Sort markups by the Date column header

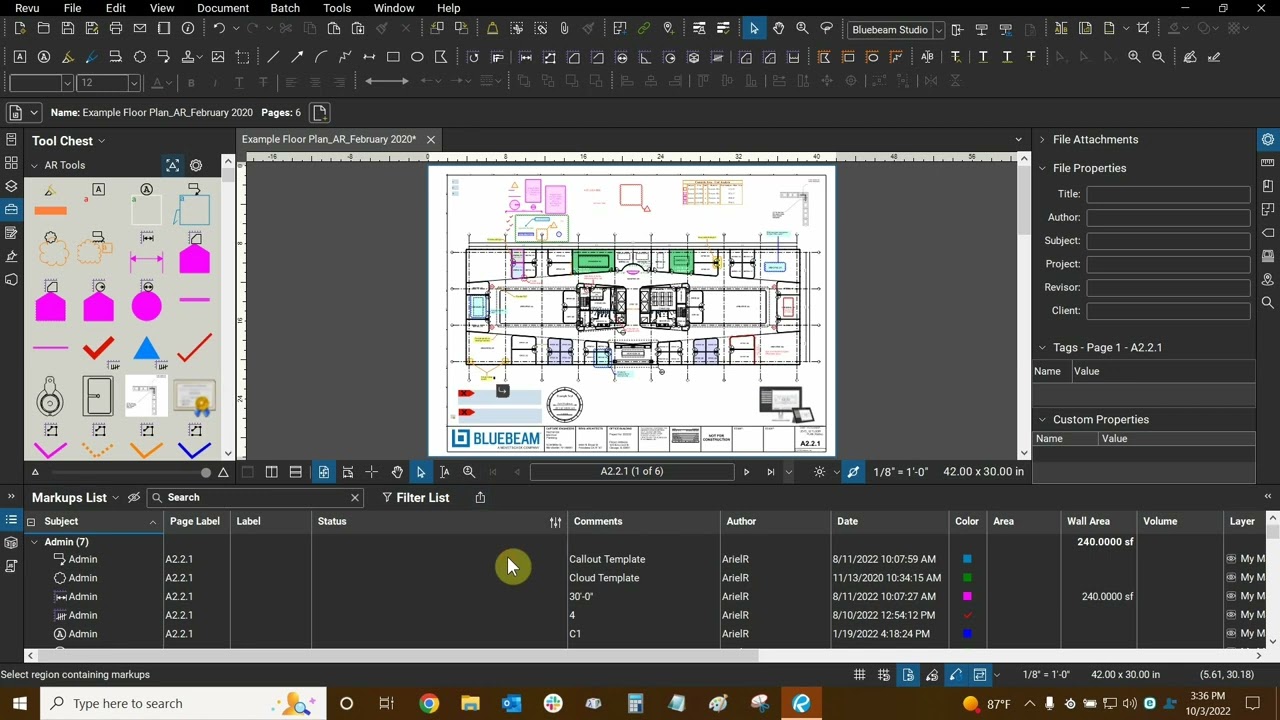(x=847, y=521)
